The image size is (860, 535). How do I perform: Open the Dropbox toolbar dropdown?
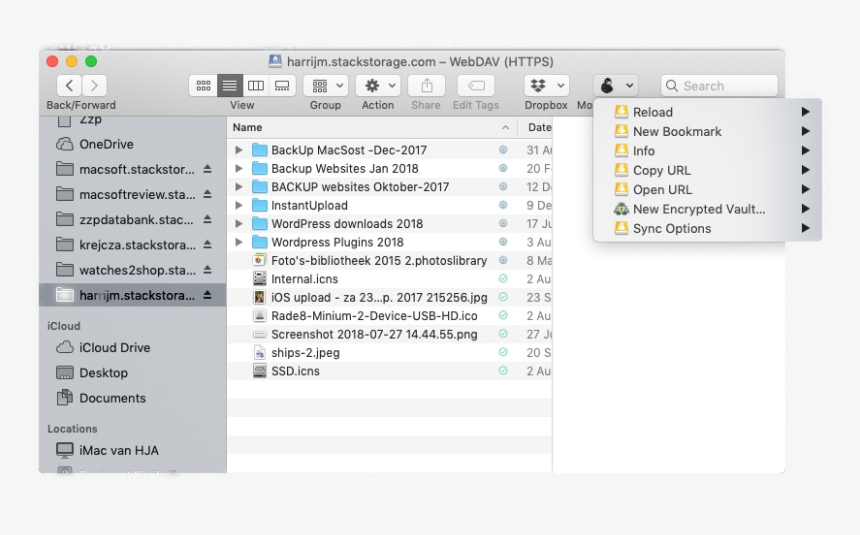[x=546, y=87]
